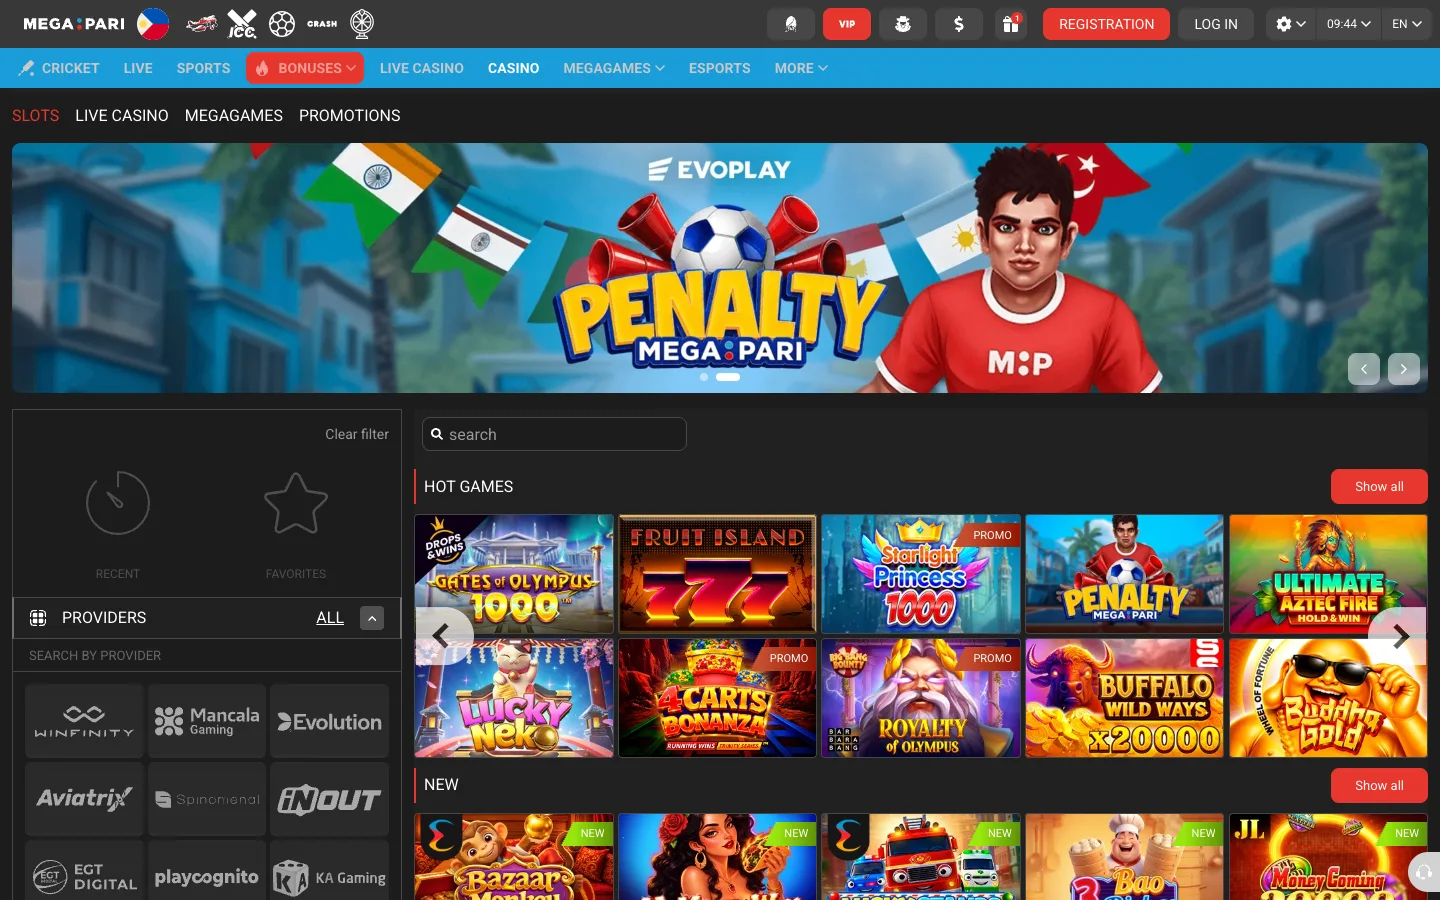Open the VIP section

(847, 24)
